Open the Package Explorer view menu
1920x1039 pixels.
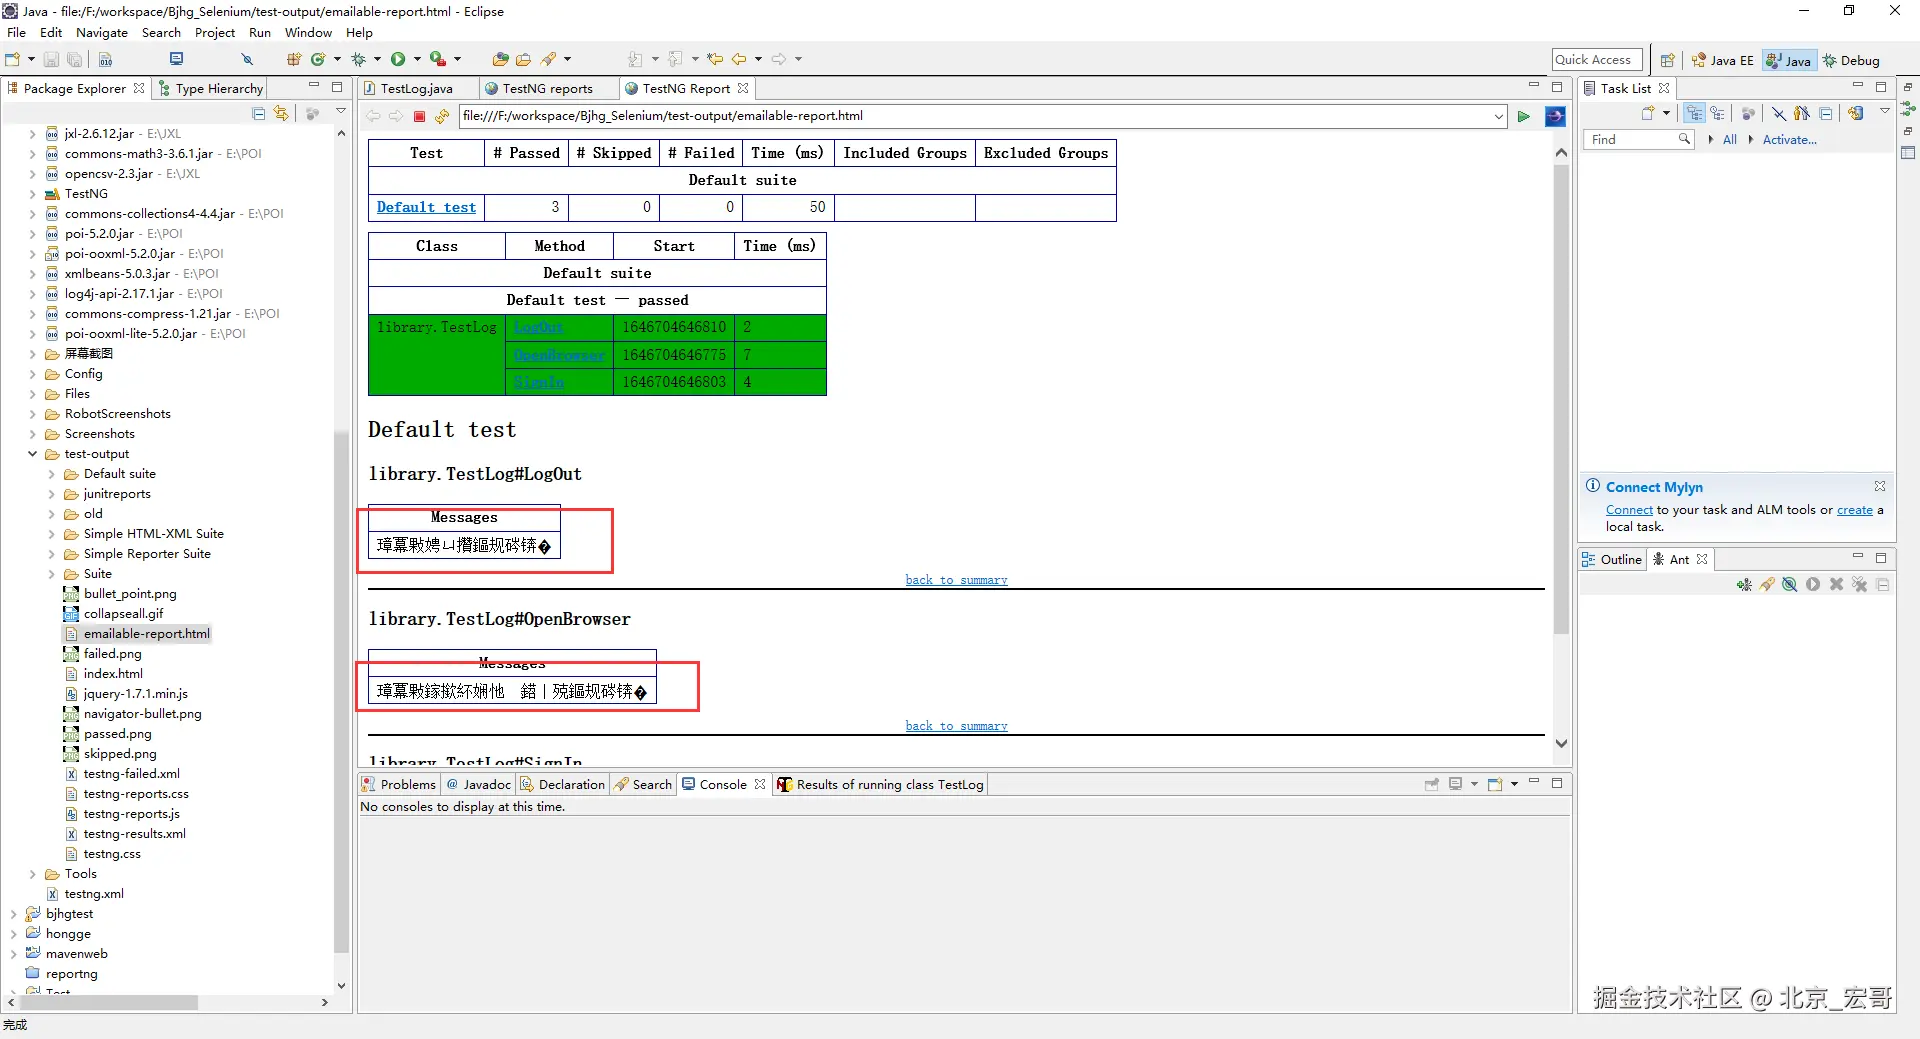coord(340,112)
